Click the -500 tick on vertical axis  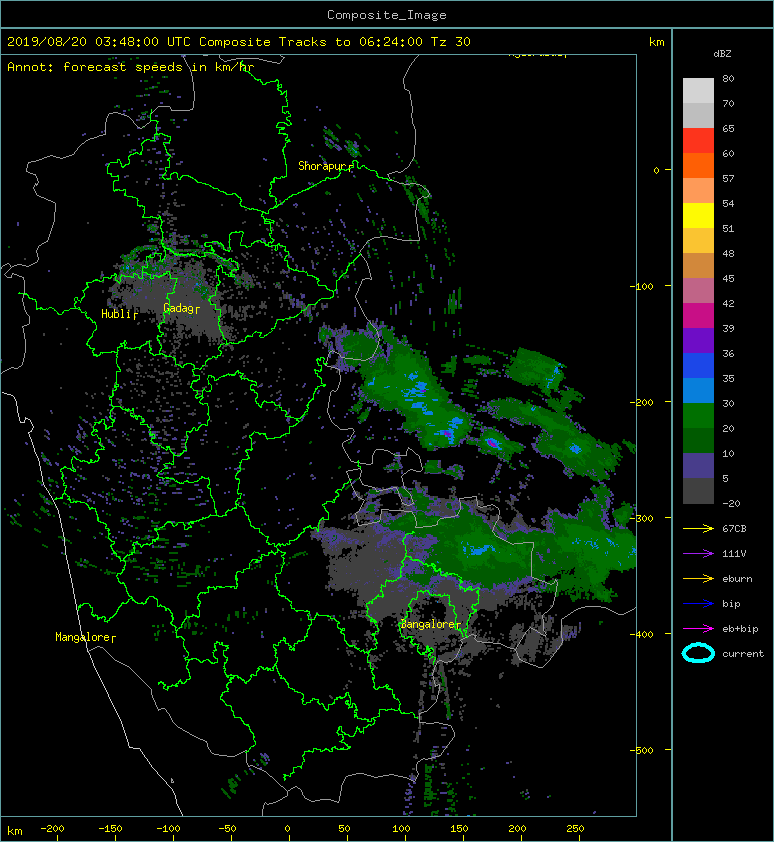642,750
